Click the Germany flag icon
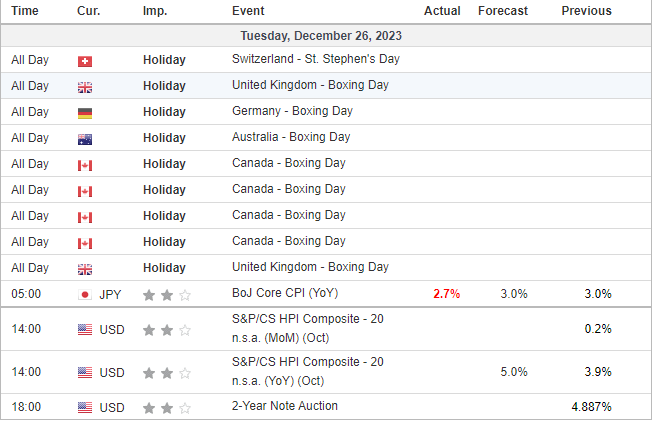Screen dimensions: 657x425 [85, 112]
